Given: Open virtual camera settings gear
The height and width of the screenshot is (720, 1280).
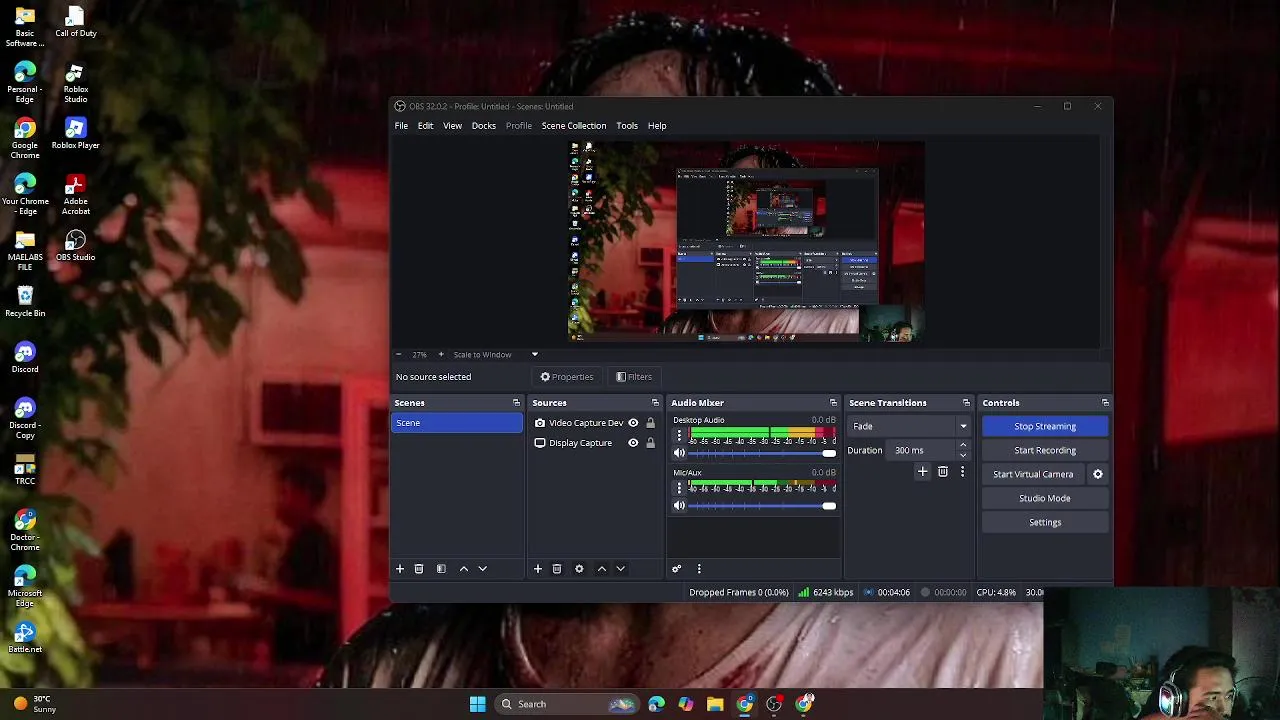Looking at the screenshot, I should [1098, 474].
